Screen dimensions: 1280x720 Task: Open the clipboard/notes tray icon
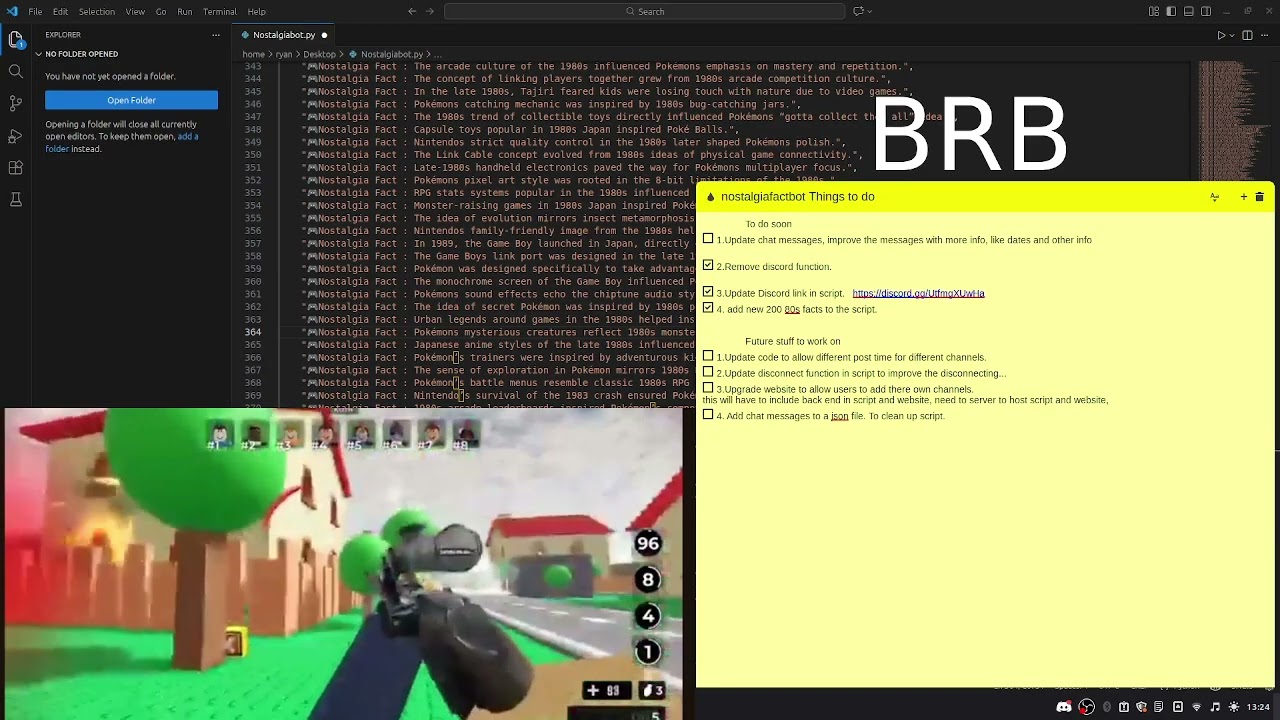(x=1159, y=707)
